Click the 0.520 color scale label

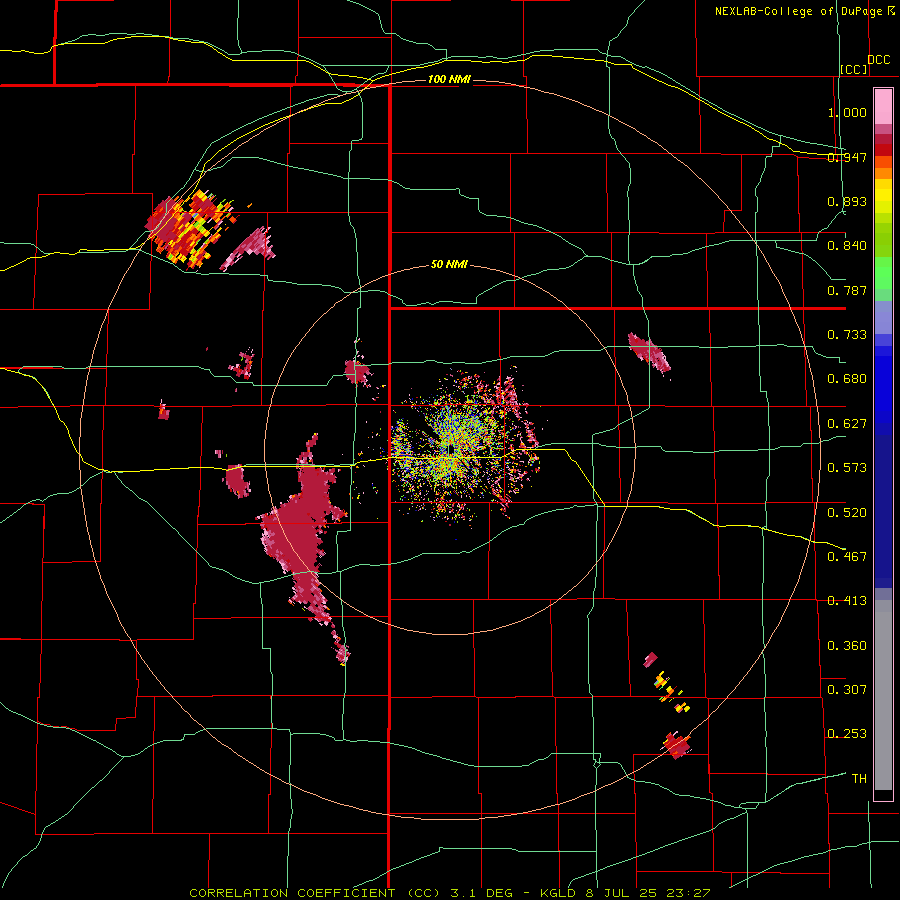[x=847, y=513]
